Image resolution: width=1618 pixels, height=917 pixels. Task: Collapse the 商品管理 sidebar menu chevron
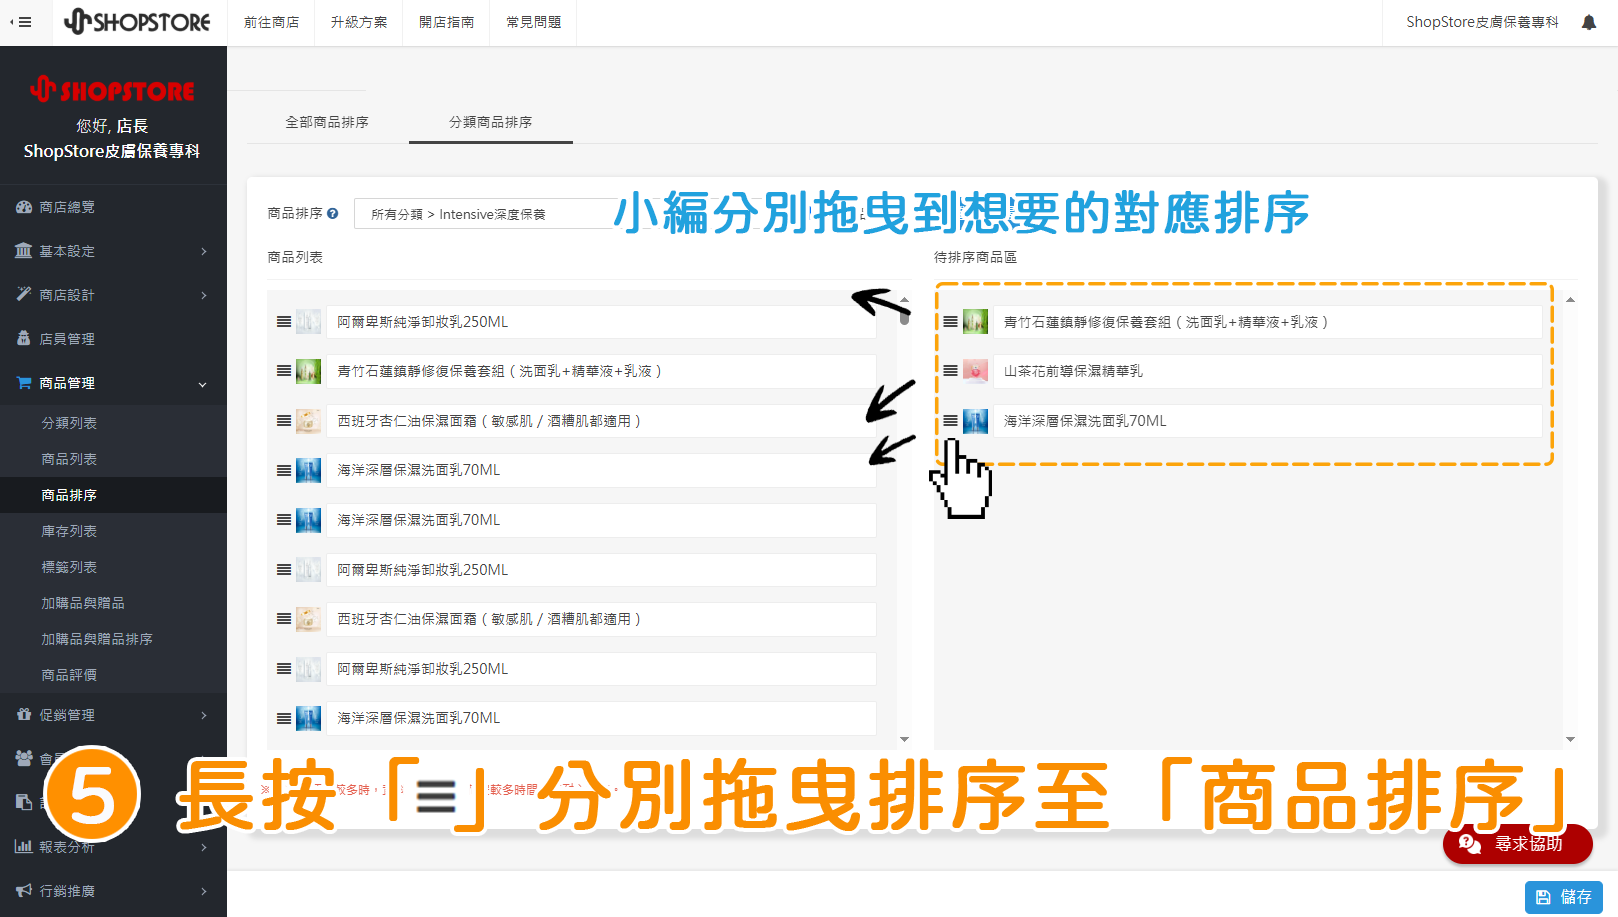(203, 384)
